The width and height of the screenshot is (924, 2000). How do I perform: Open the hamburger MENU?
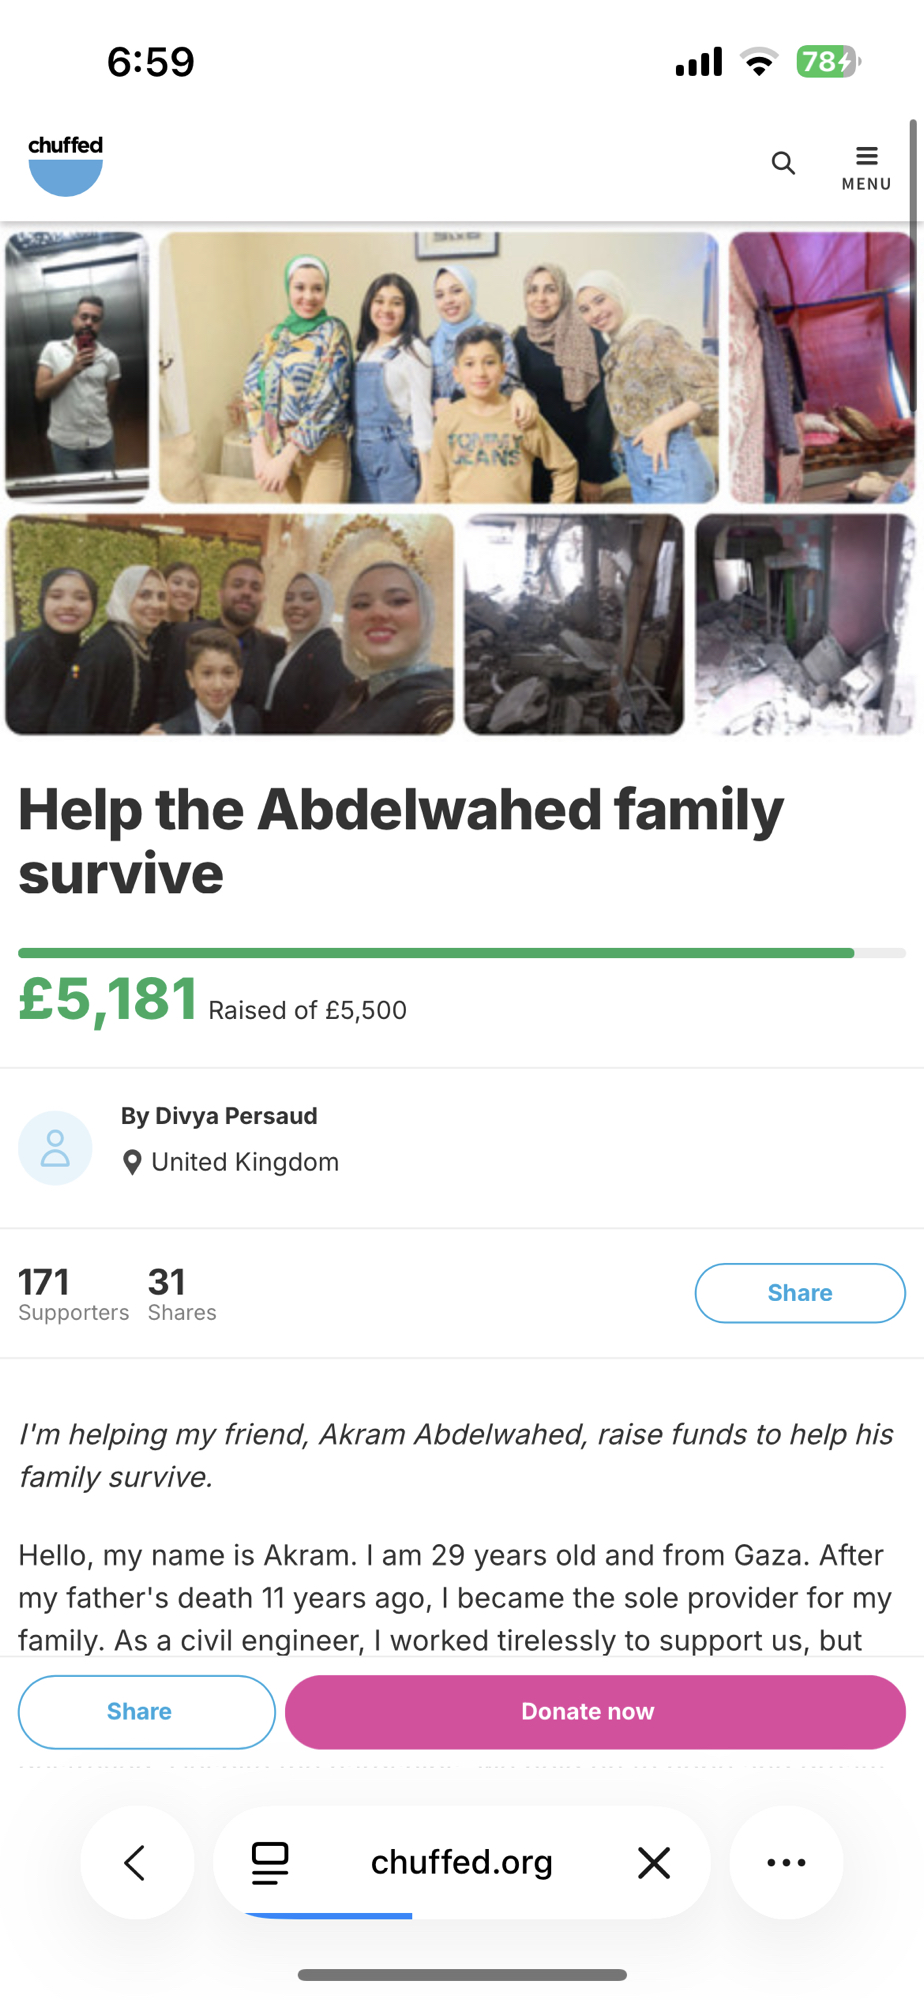click(x=866, y=168)
